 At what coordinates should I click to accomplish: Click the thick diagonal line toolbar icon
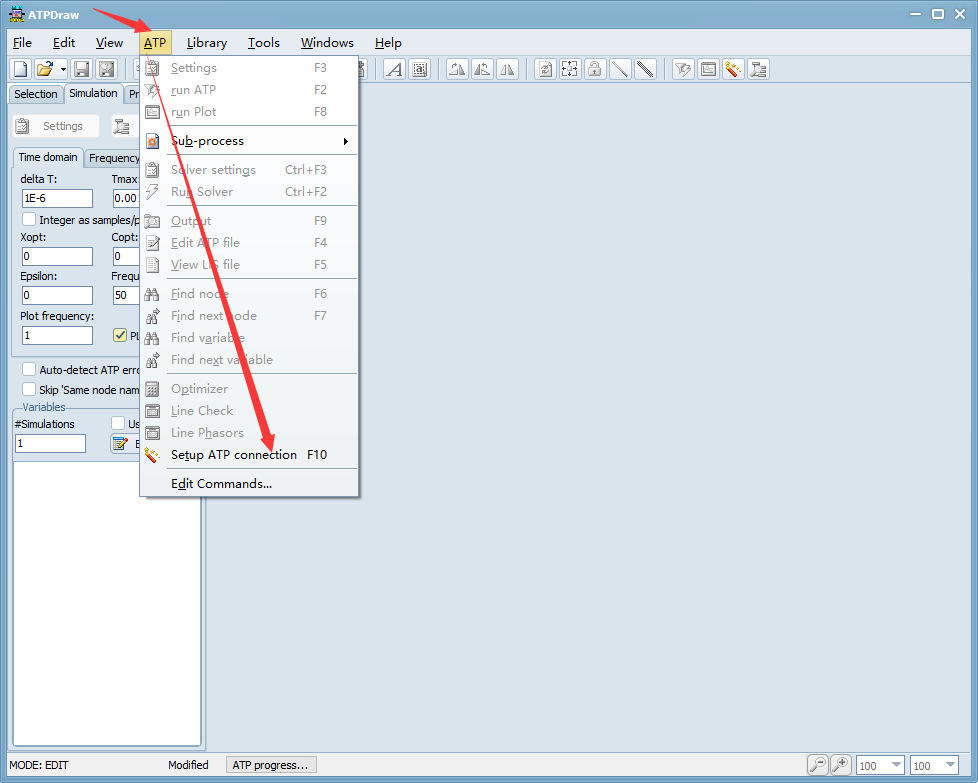tap(645, 69)
